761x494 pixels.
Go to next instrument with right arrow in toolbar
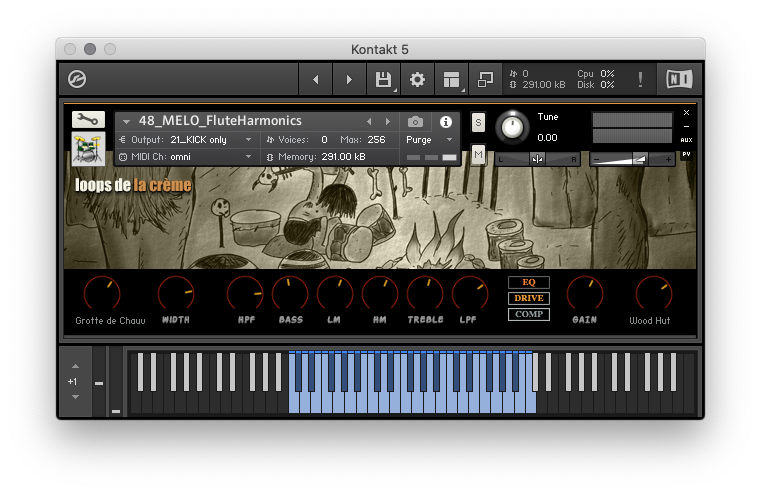[x=349, y=79]
